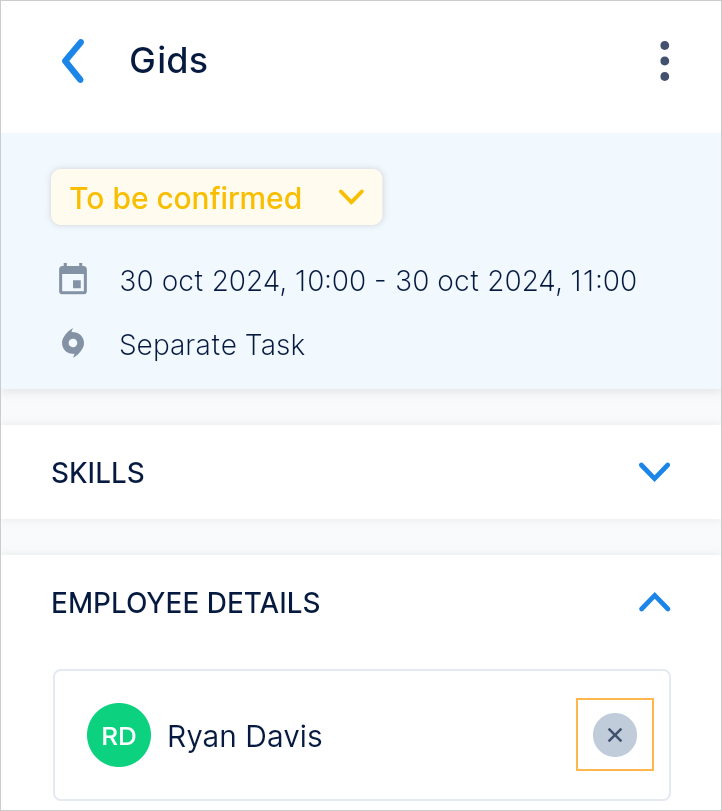The image size is (722, 811).
Task: Open the "To be confirmed" status dropdown
Action: coord(187,198)
